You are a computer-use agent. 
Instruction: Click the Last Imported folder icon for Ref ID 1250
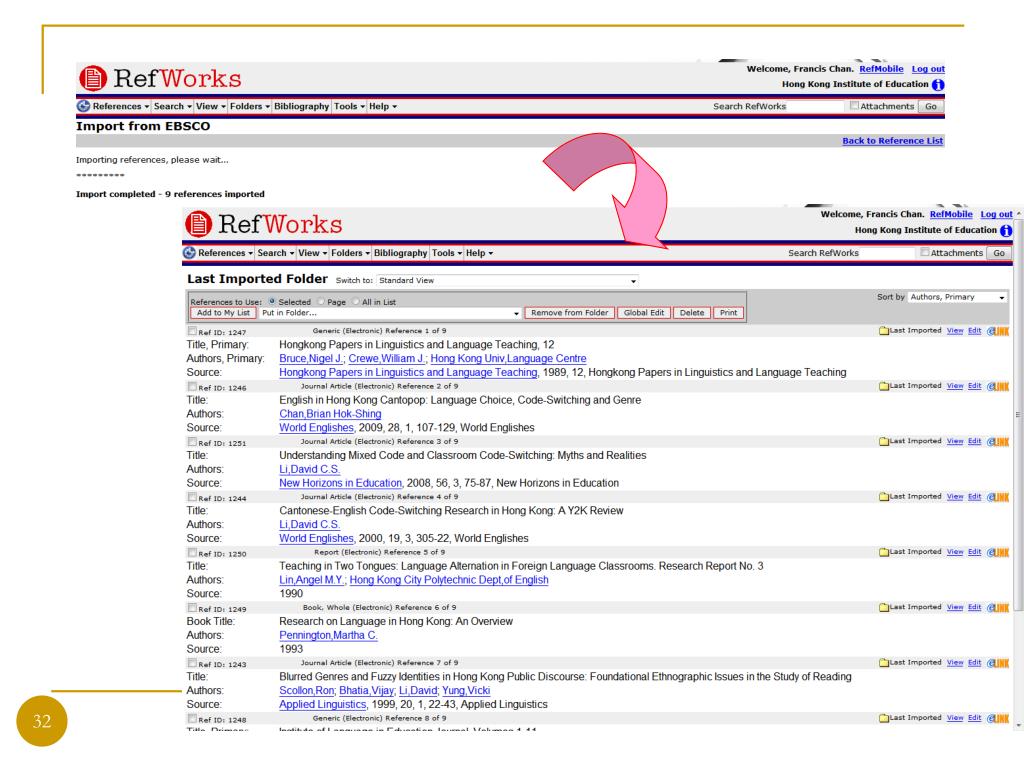pos(884,552)
